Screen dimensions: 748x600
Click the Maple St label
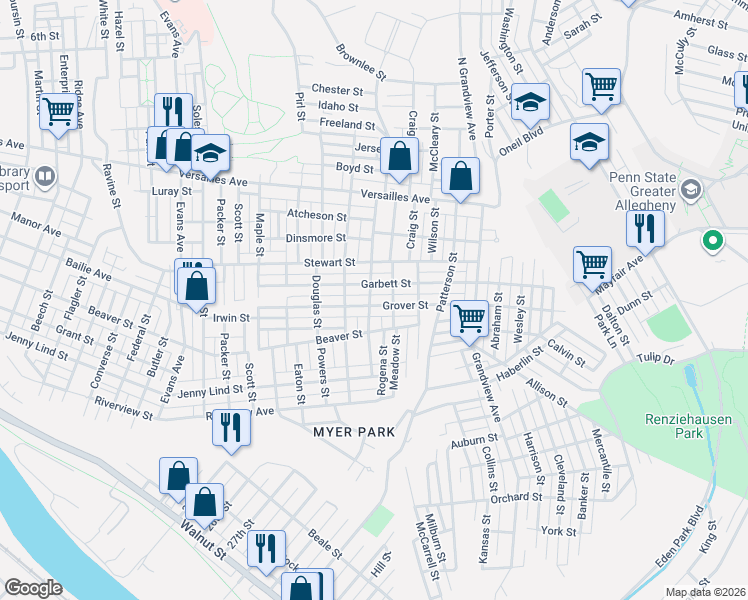click(260, 234)
